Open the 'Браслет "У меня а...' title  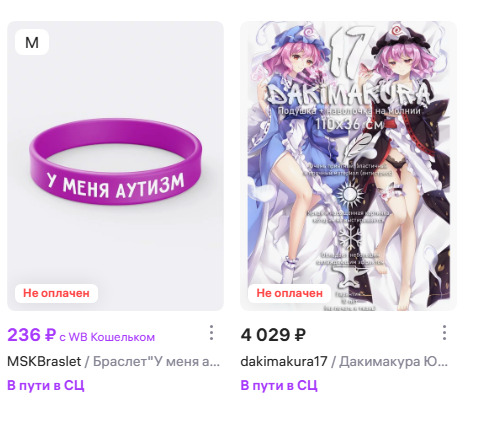tap(156, 361)
